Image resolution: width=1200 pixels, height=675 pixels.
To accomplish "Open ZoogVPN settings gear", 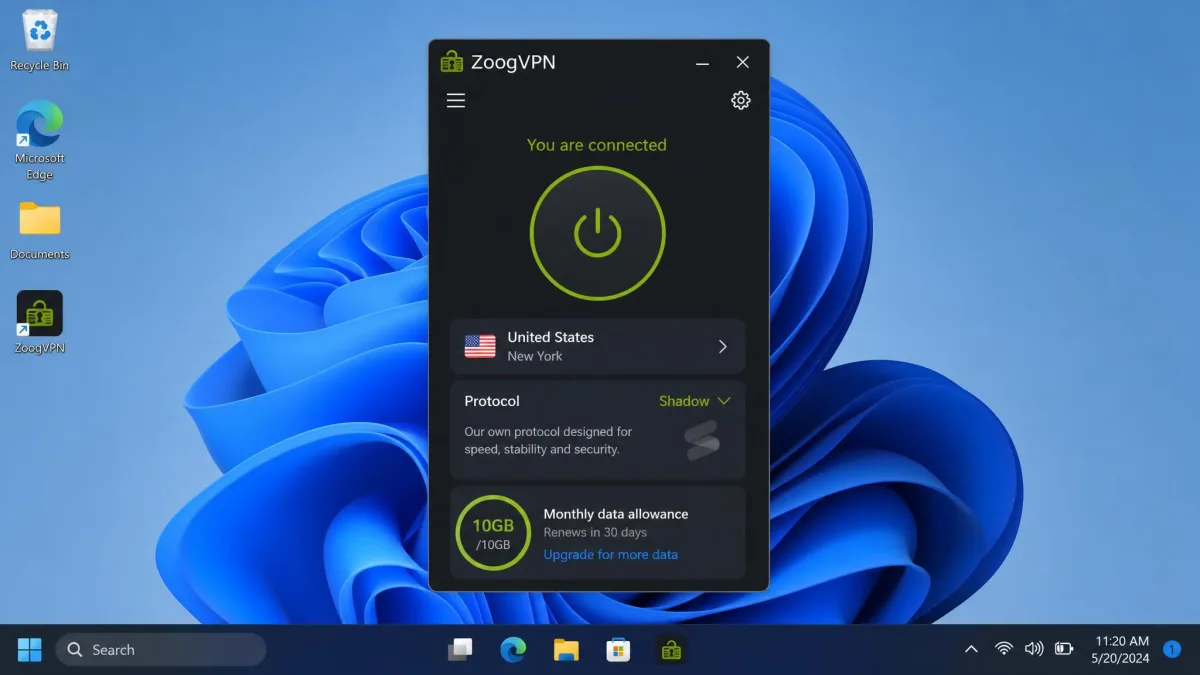I will coord(741,100).
